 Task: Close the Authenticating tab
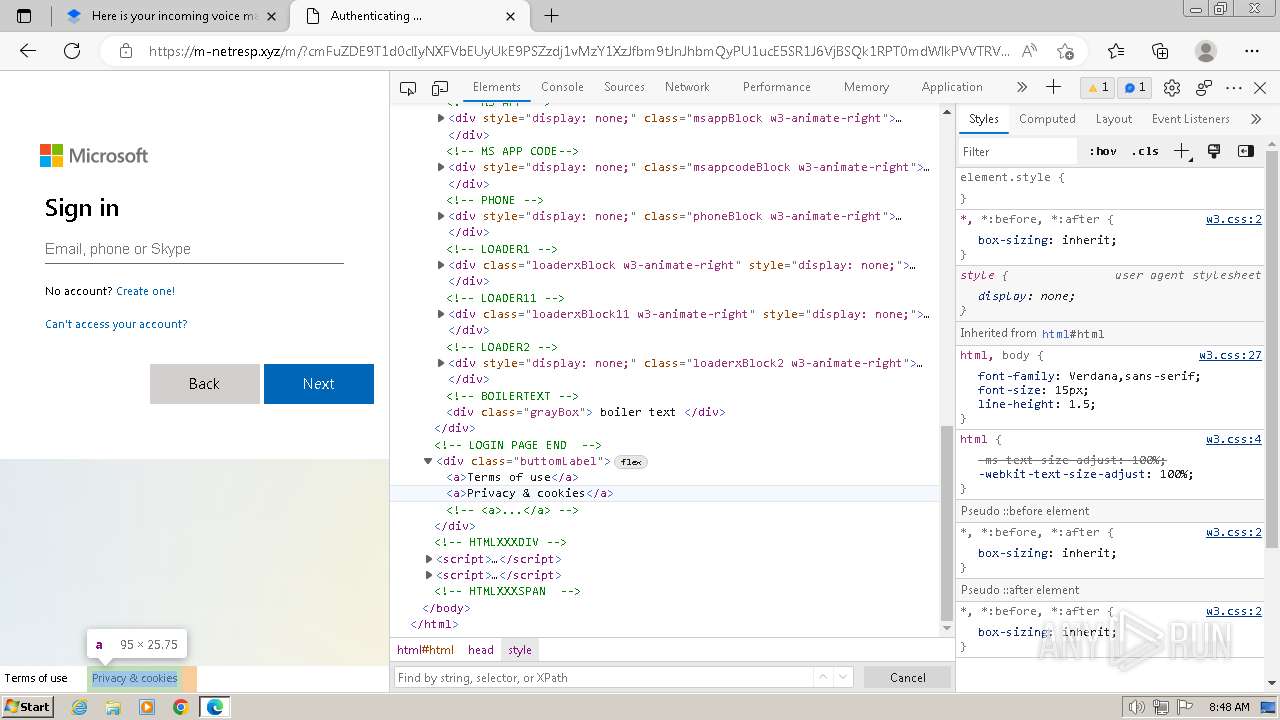tap(511, 16)
